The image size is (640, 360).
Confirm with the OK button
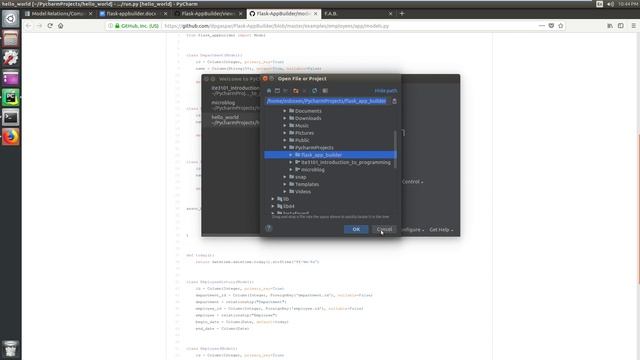(356, 229)
